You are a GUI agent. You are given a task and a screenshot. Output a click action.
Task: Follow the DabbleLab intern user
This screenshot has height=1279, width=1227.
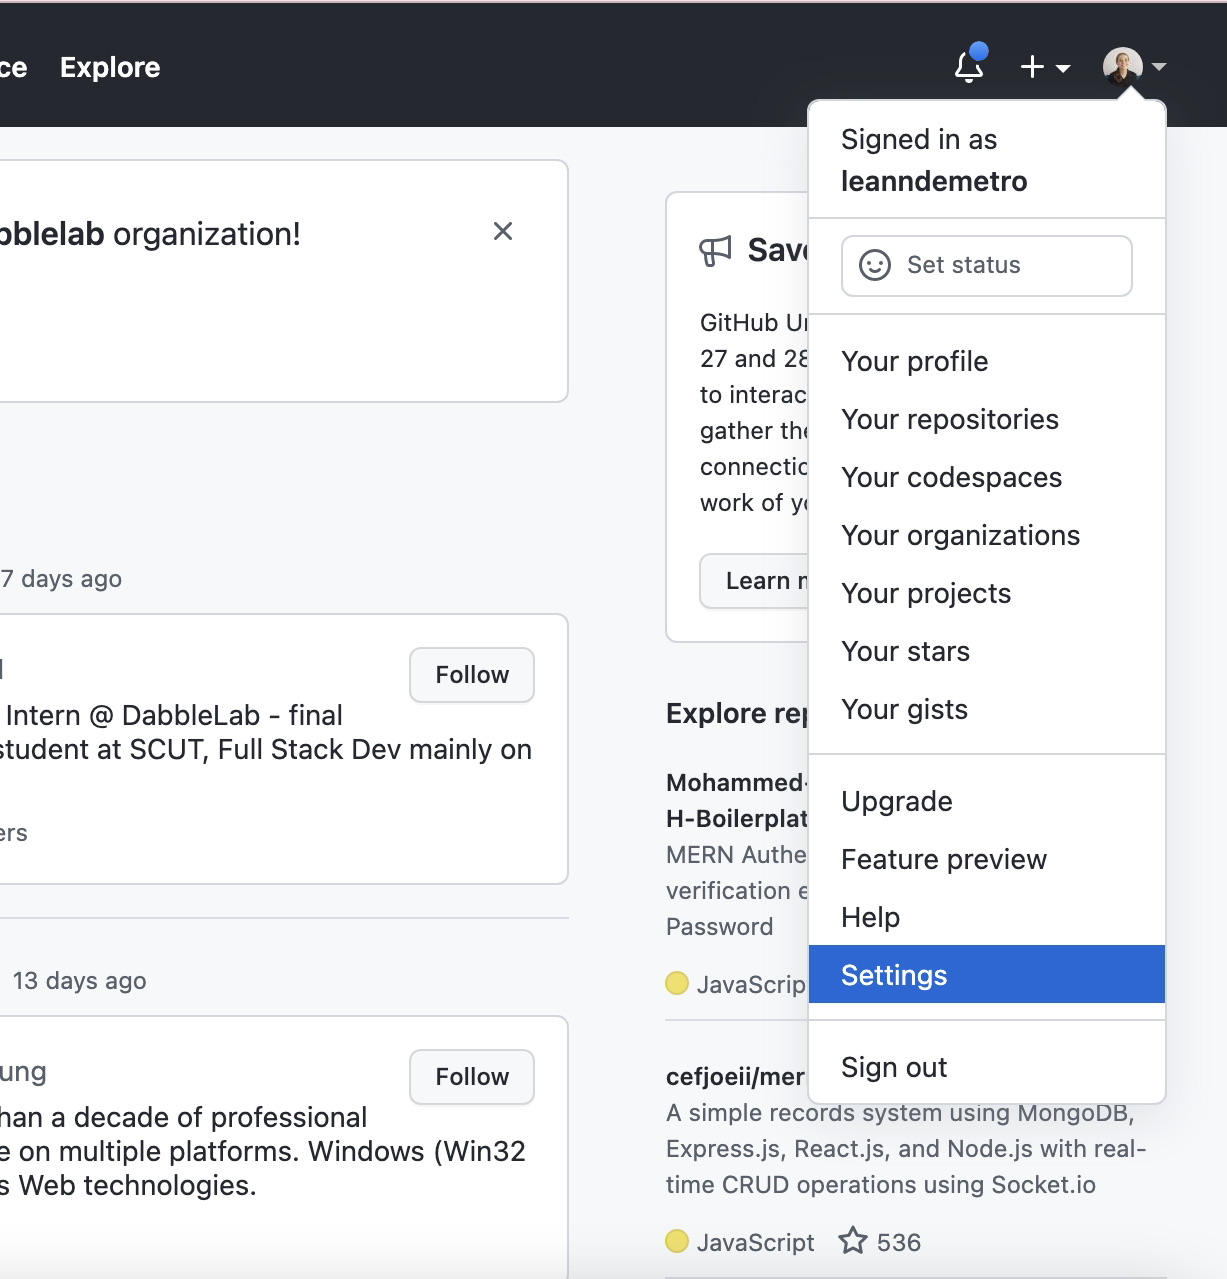pos(471,675)
